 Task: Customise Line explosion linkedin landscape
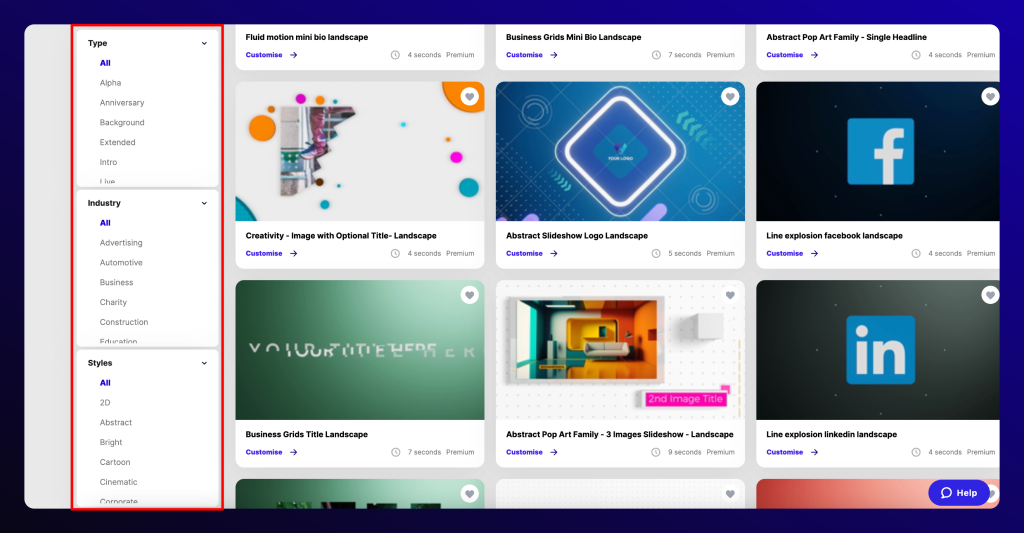point(784,452)
